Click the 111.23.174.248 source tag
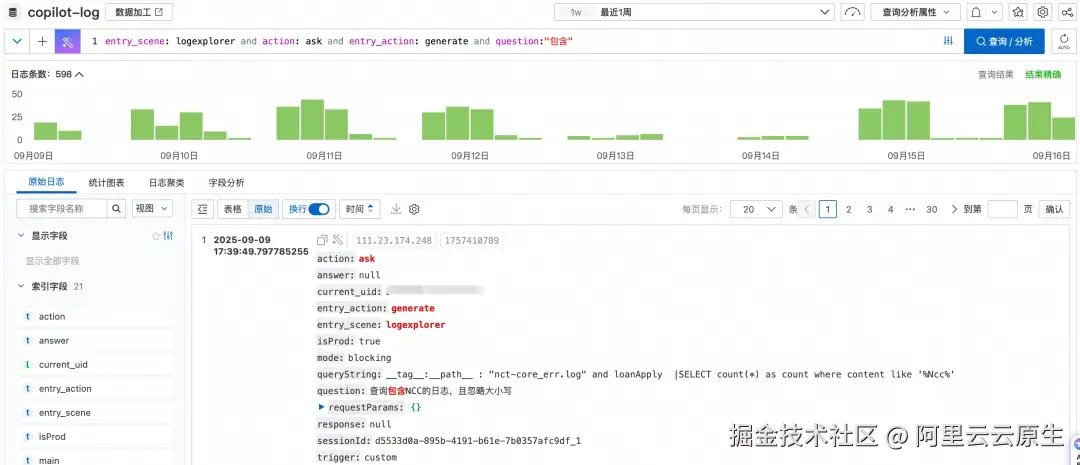This screenshot has height=465, width=1080. point(394,240)
